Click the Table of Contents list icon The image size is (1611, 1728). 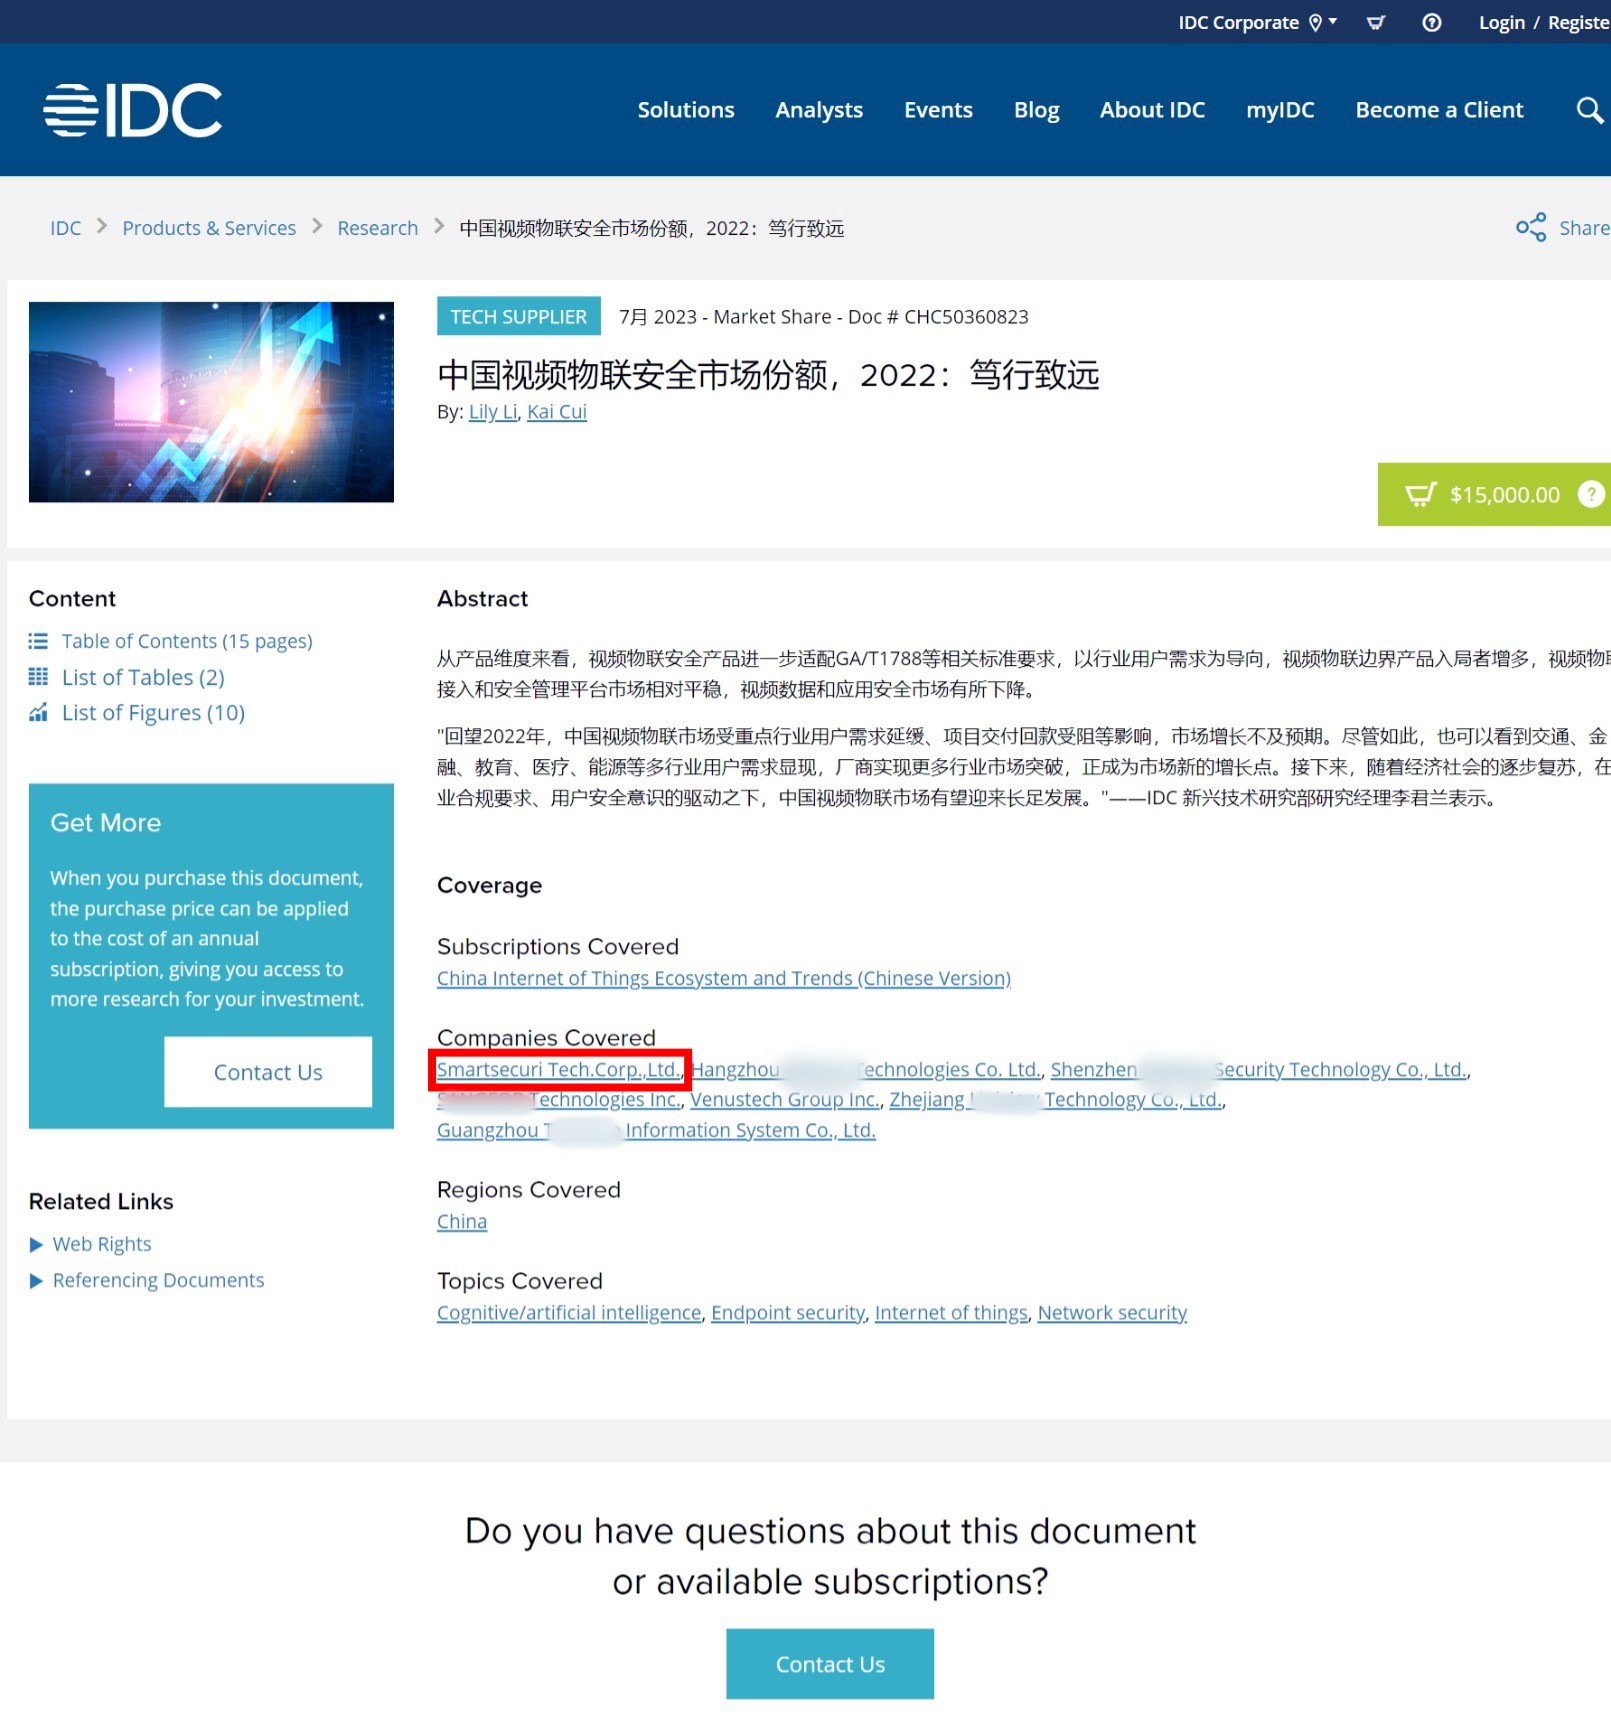pos(38,641)
